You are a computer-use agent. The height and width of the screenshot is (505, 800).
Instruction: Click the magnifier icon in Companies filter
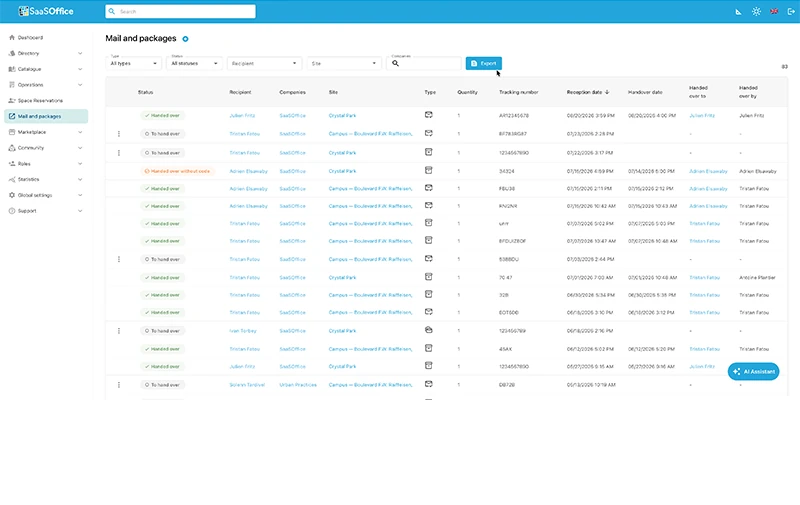point(395,63)
